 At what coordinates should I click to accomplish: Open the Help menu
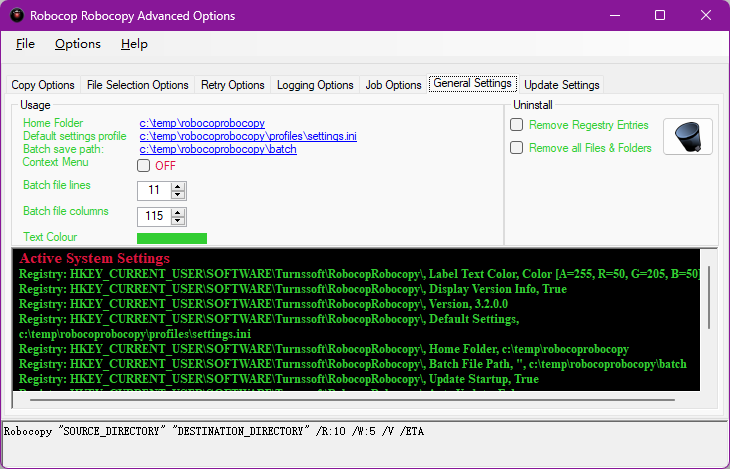pyautogui.click(x=134, y=44)
